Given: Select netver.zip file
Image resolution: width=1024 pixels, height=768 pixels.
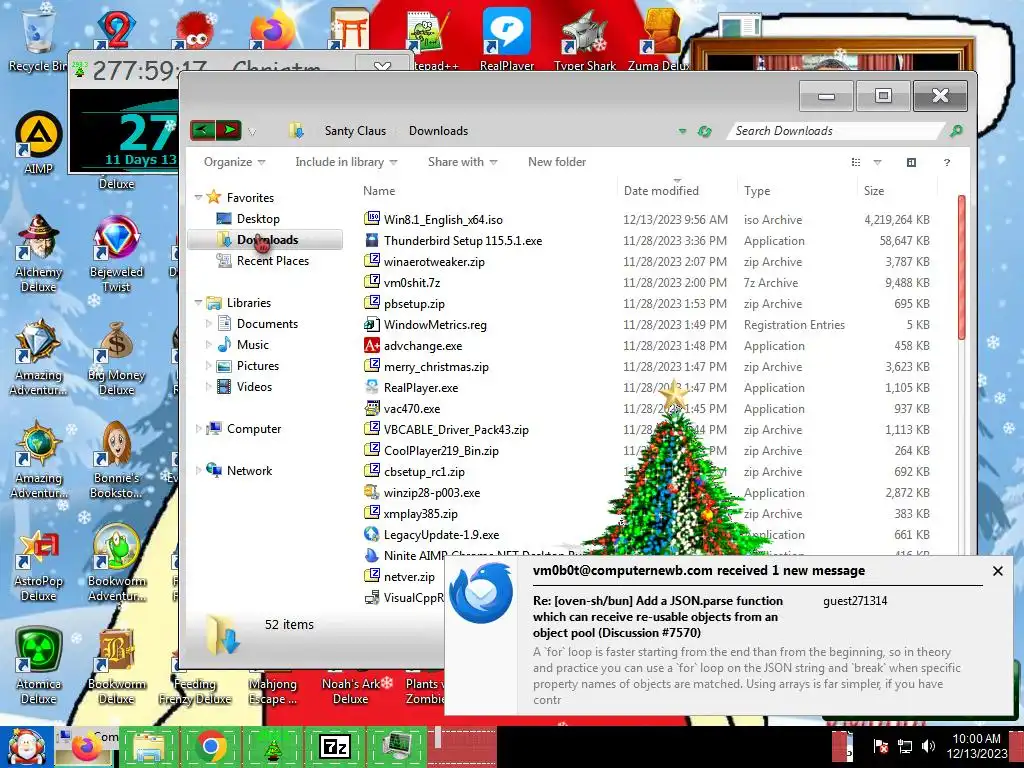Looking at the screenshot, I should point(409,577).
